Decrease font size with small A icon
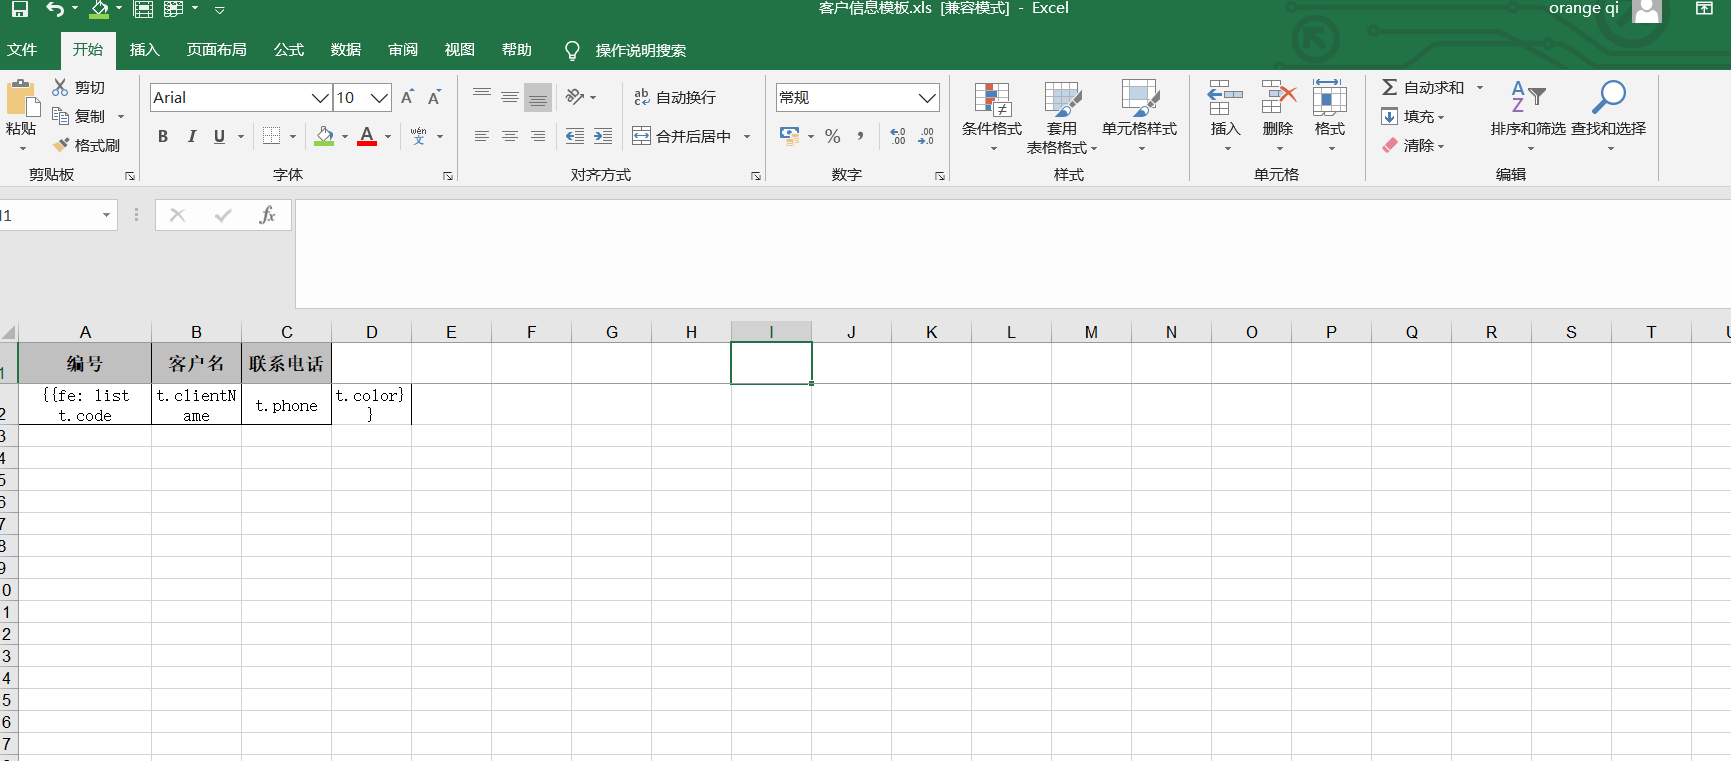This screenshot has height=761, width=1731. [x=434, y=97]
